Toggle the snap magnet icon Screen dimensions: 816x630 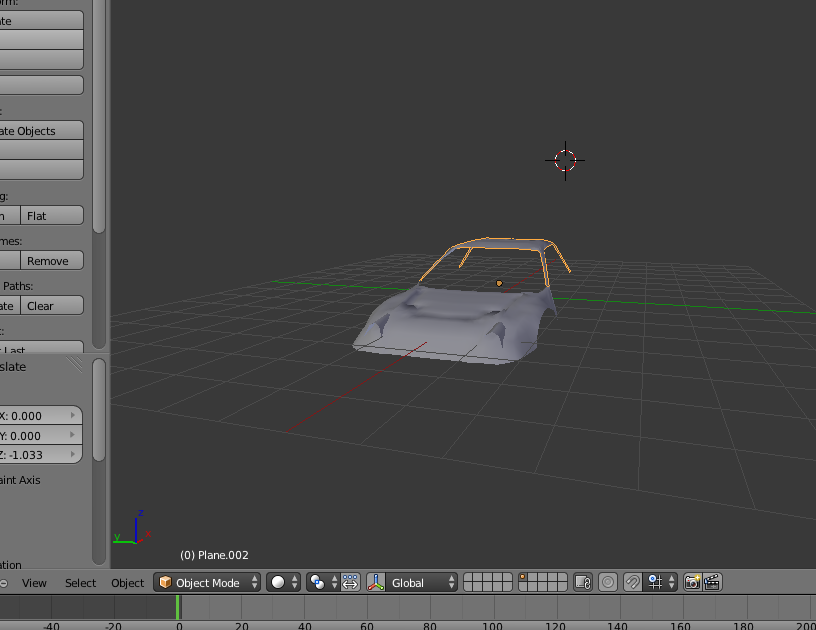[x=632, y=582]
